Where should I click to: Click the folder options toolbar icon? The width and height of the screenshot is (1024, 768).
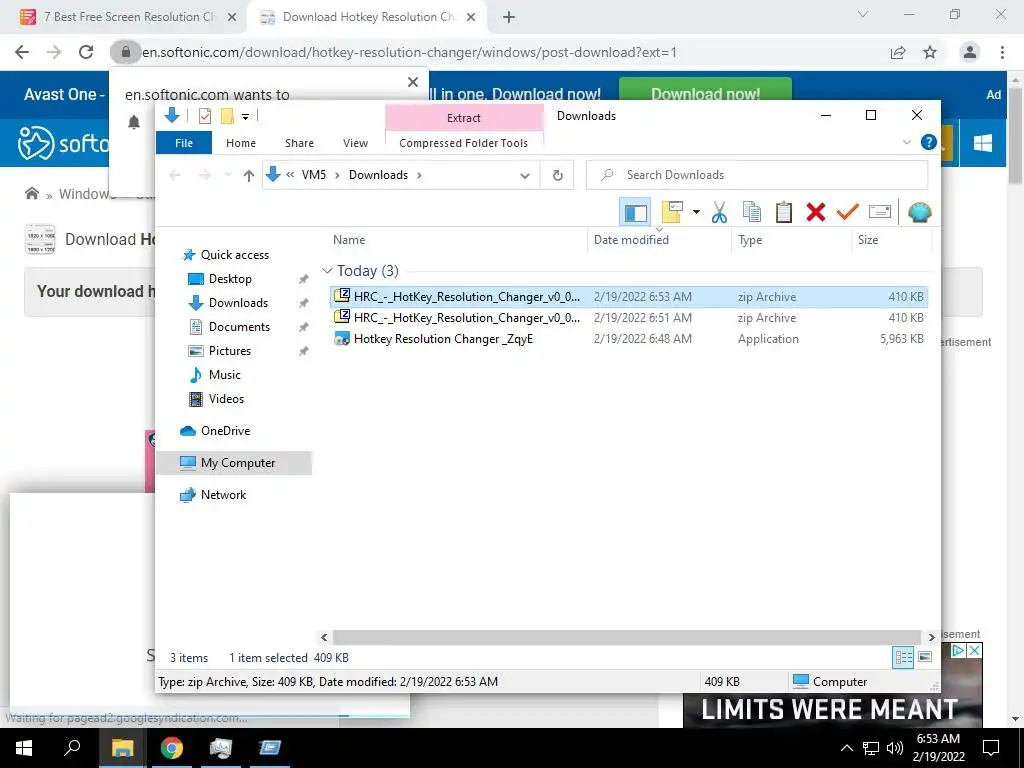click(x=672, y=212)
